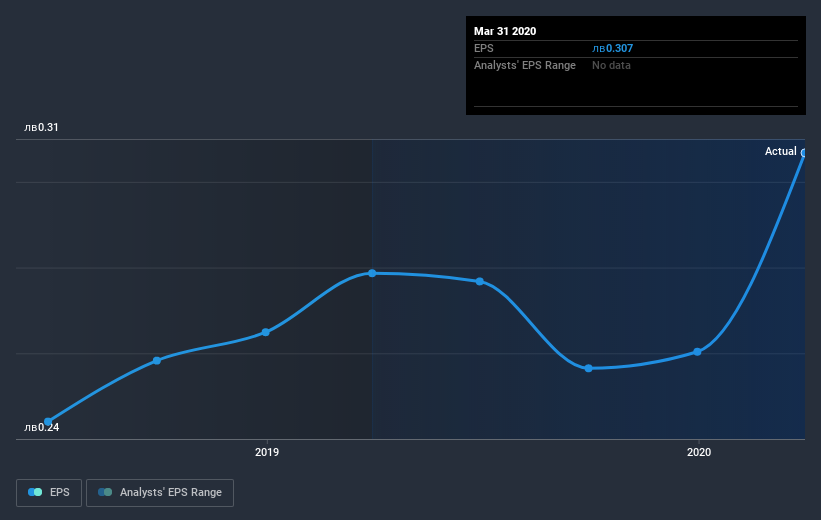Toggle the EPS legend button
This screenshot has height=520, width=821.
point(49,492)
